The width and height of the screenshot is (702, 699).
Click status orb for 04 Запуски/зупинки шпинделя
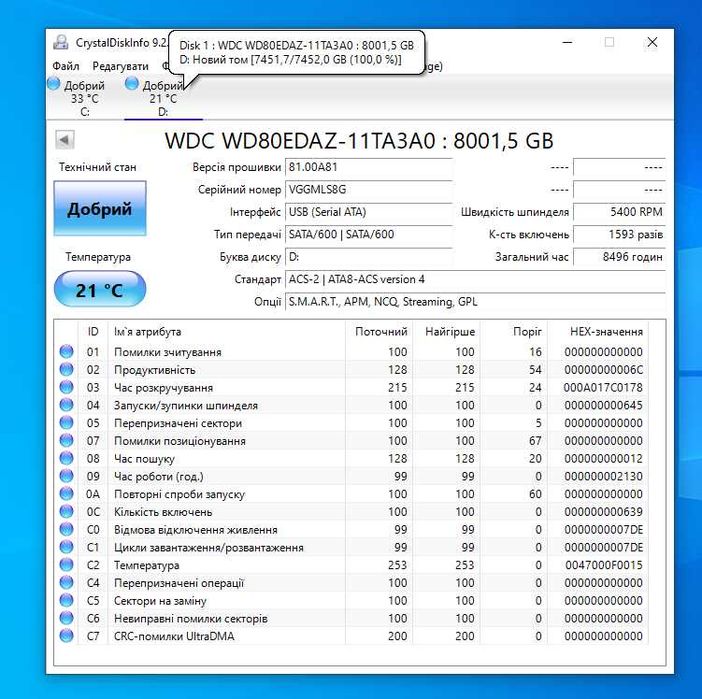point(66,405)
